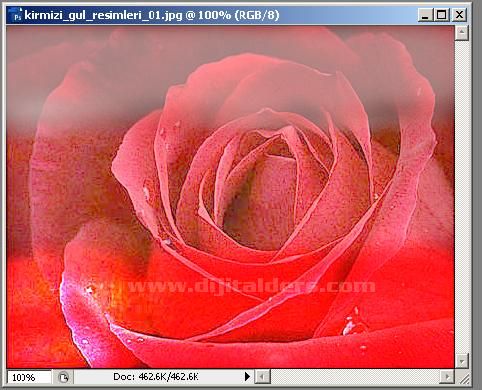Click the Photoshop document icon in title bar
The width and height of the screenshot is (482, 390).
[16, 15]
